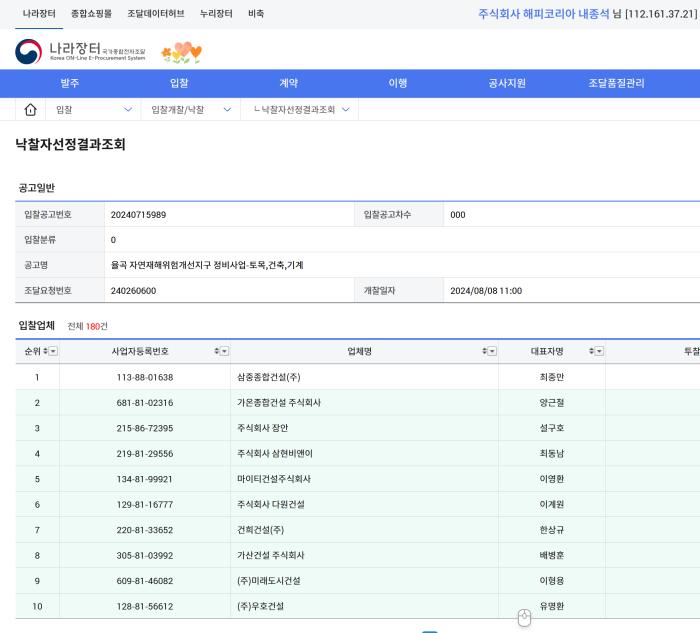Click sort arrows on 업체명 column

(484, 351)
